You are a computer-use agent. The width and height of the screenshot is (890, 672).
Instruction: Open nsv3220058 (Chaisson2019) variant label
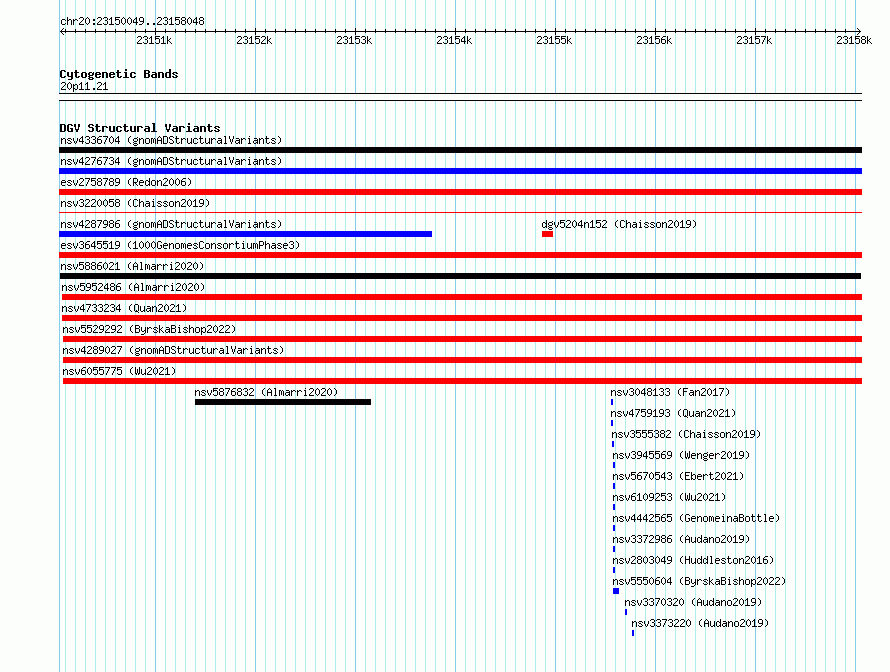pos(135,203)
